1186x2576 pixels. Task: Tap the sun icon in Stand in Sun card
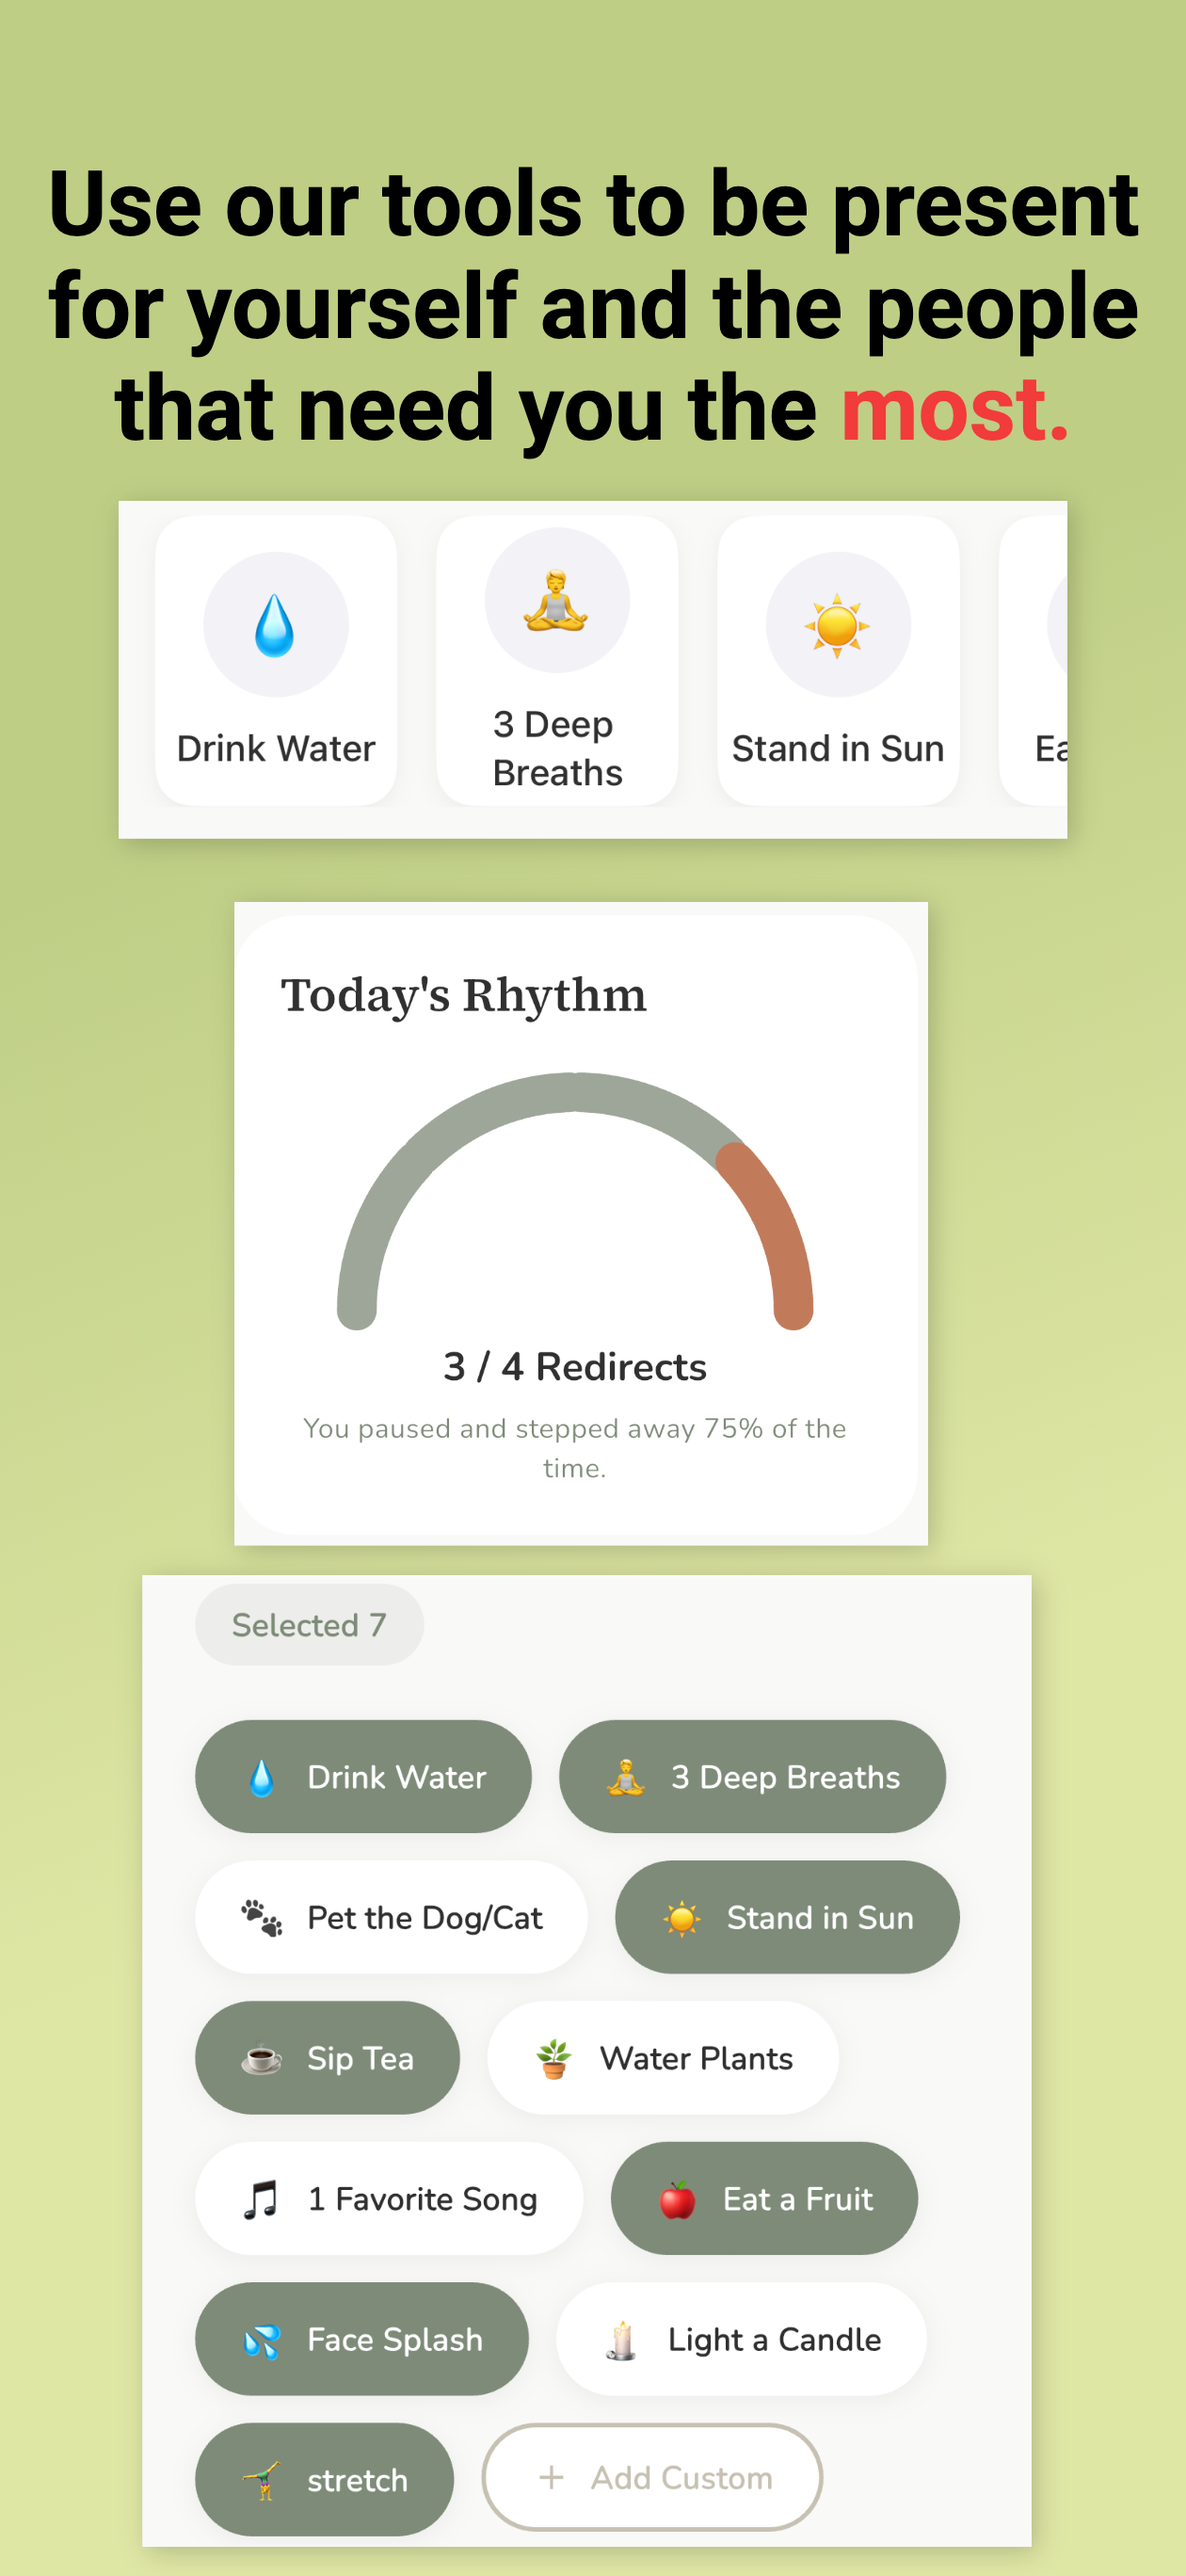[838, 625]
